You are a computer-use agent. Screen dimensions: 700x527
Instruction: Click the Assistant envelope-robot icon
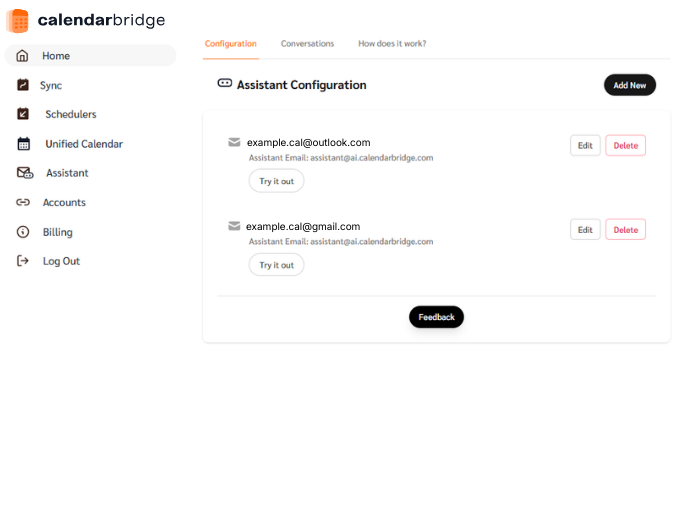pos(25,173)
